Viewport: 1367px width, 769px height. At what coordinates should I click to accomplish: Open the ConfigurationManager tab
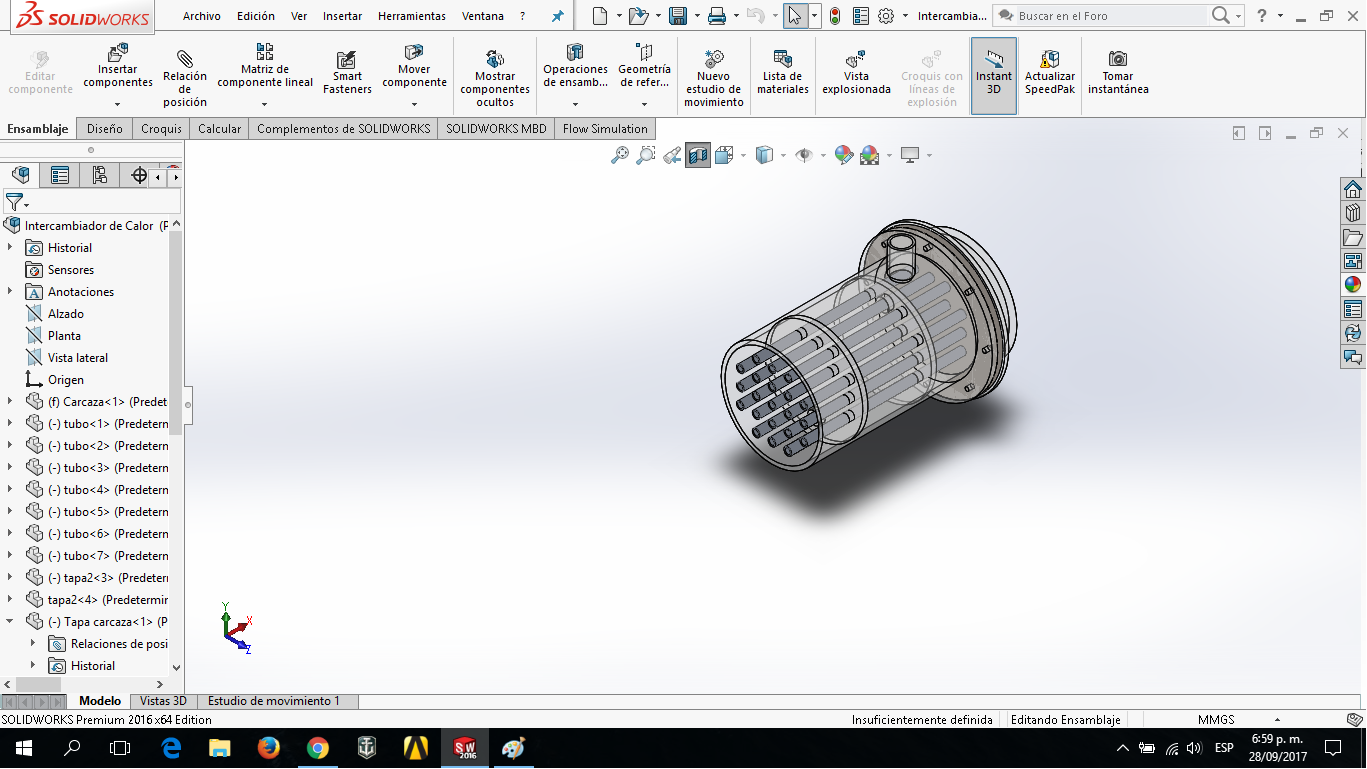(x=100, y=176)
